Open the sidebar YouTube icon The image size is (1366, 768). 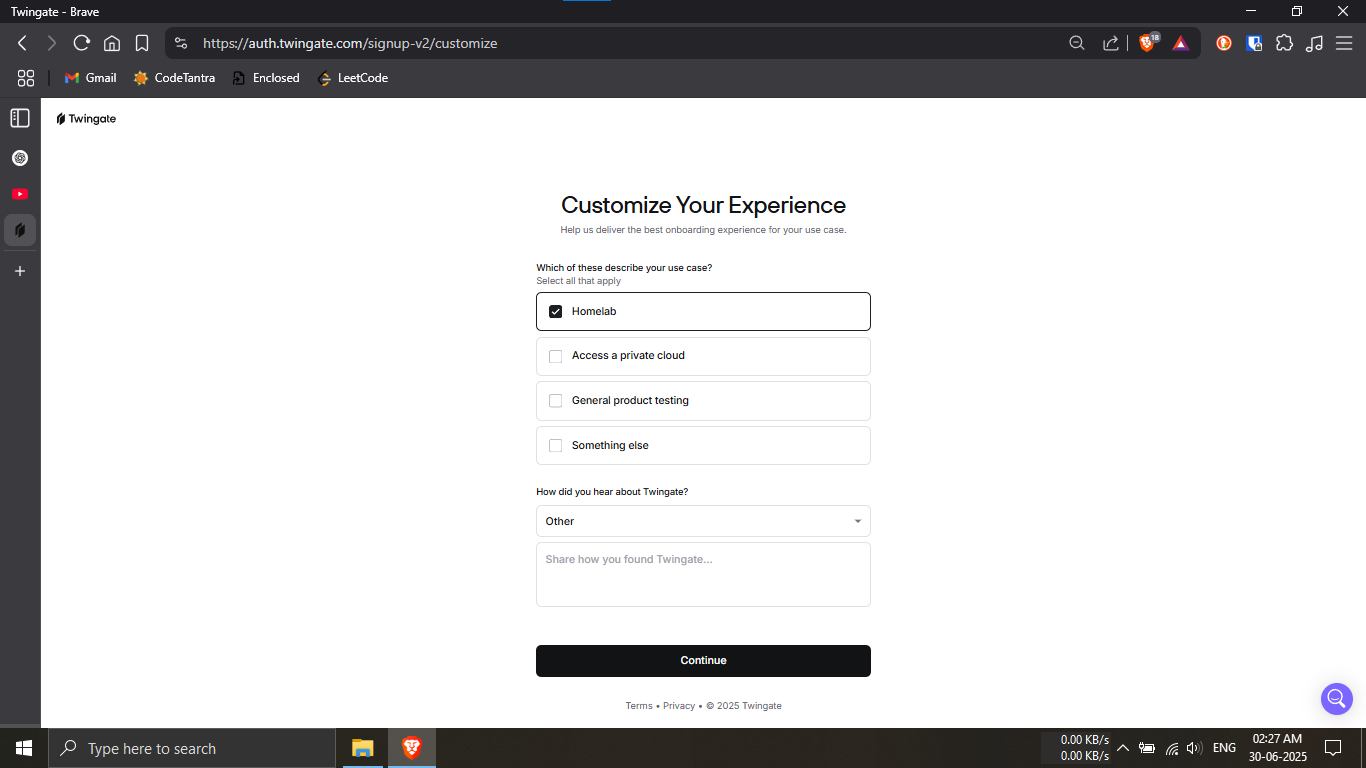19,194
